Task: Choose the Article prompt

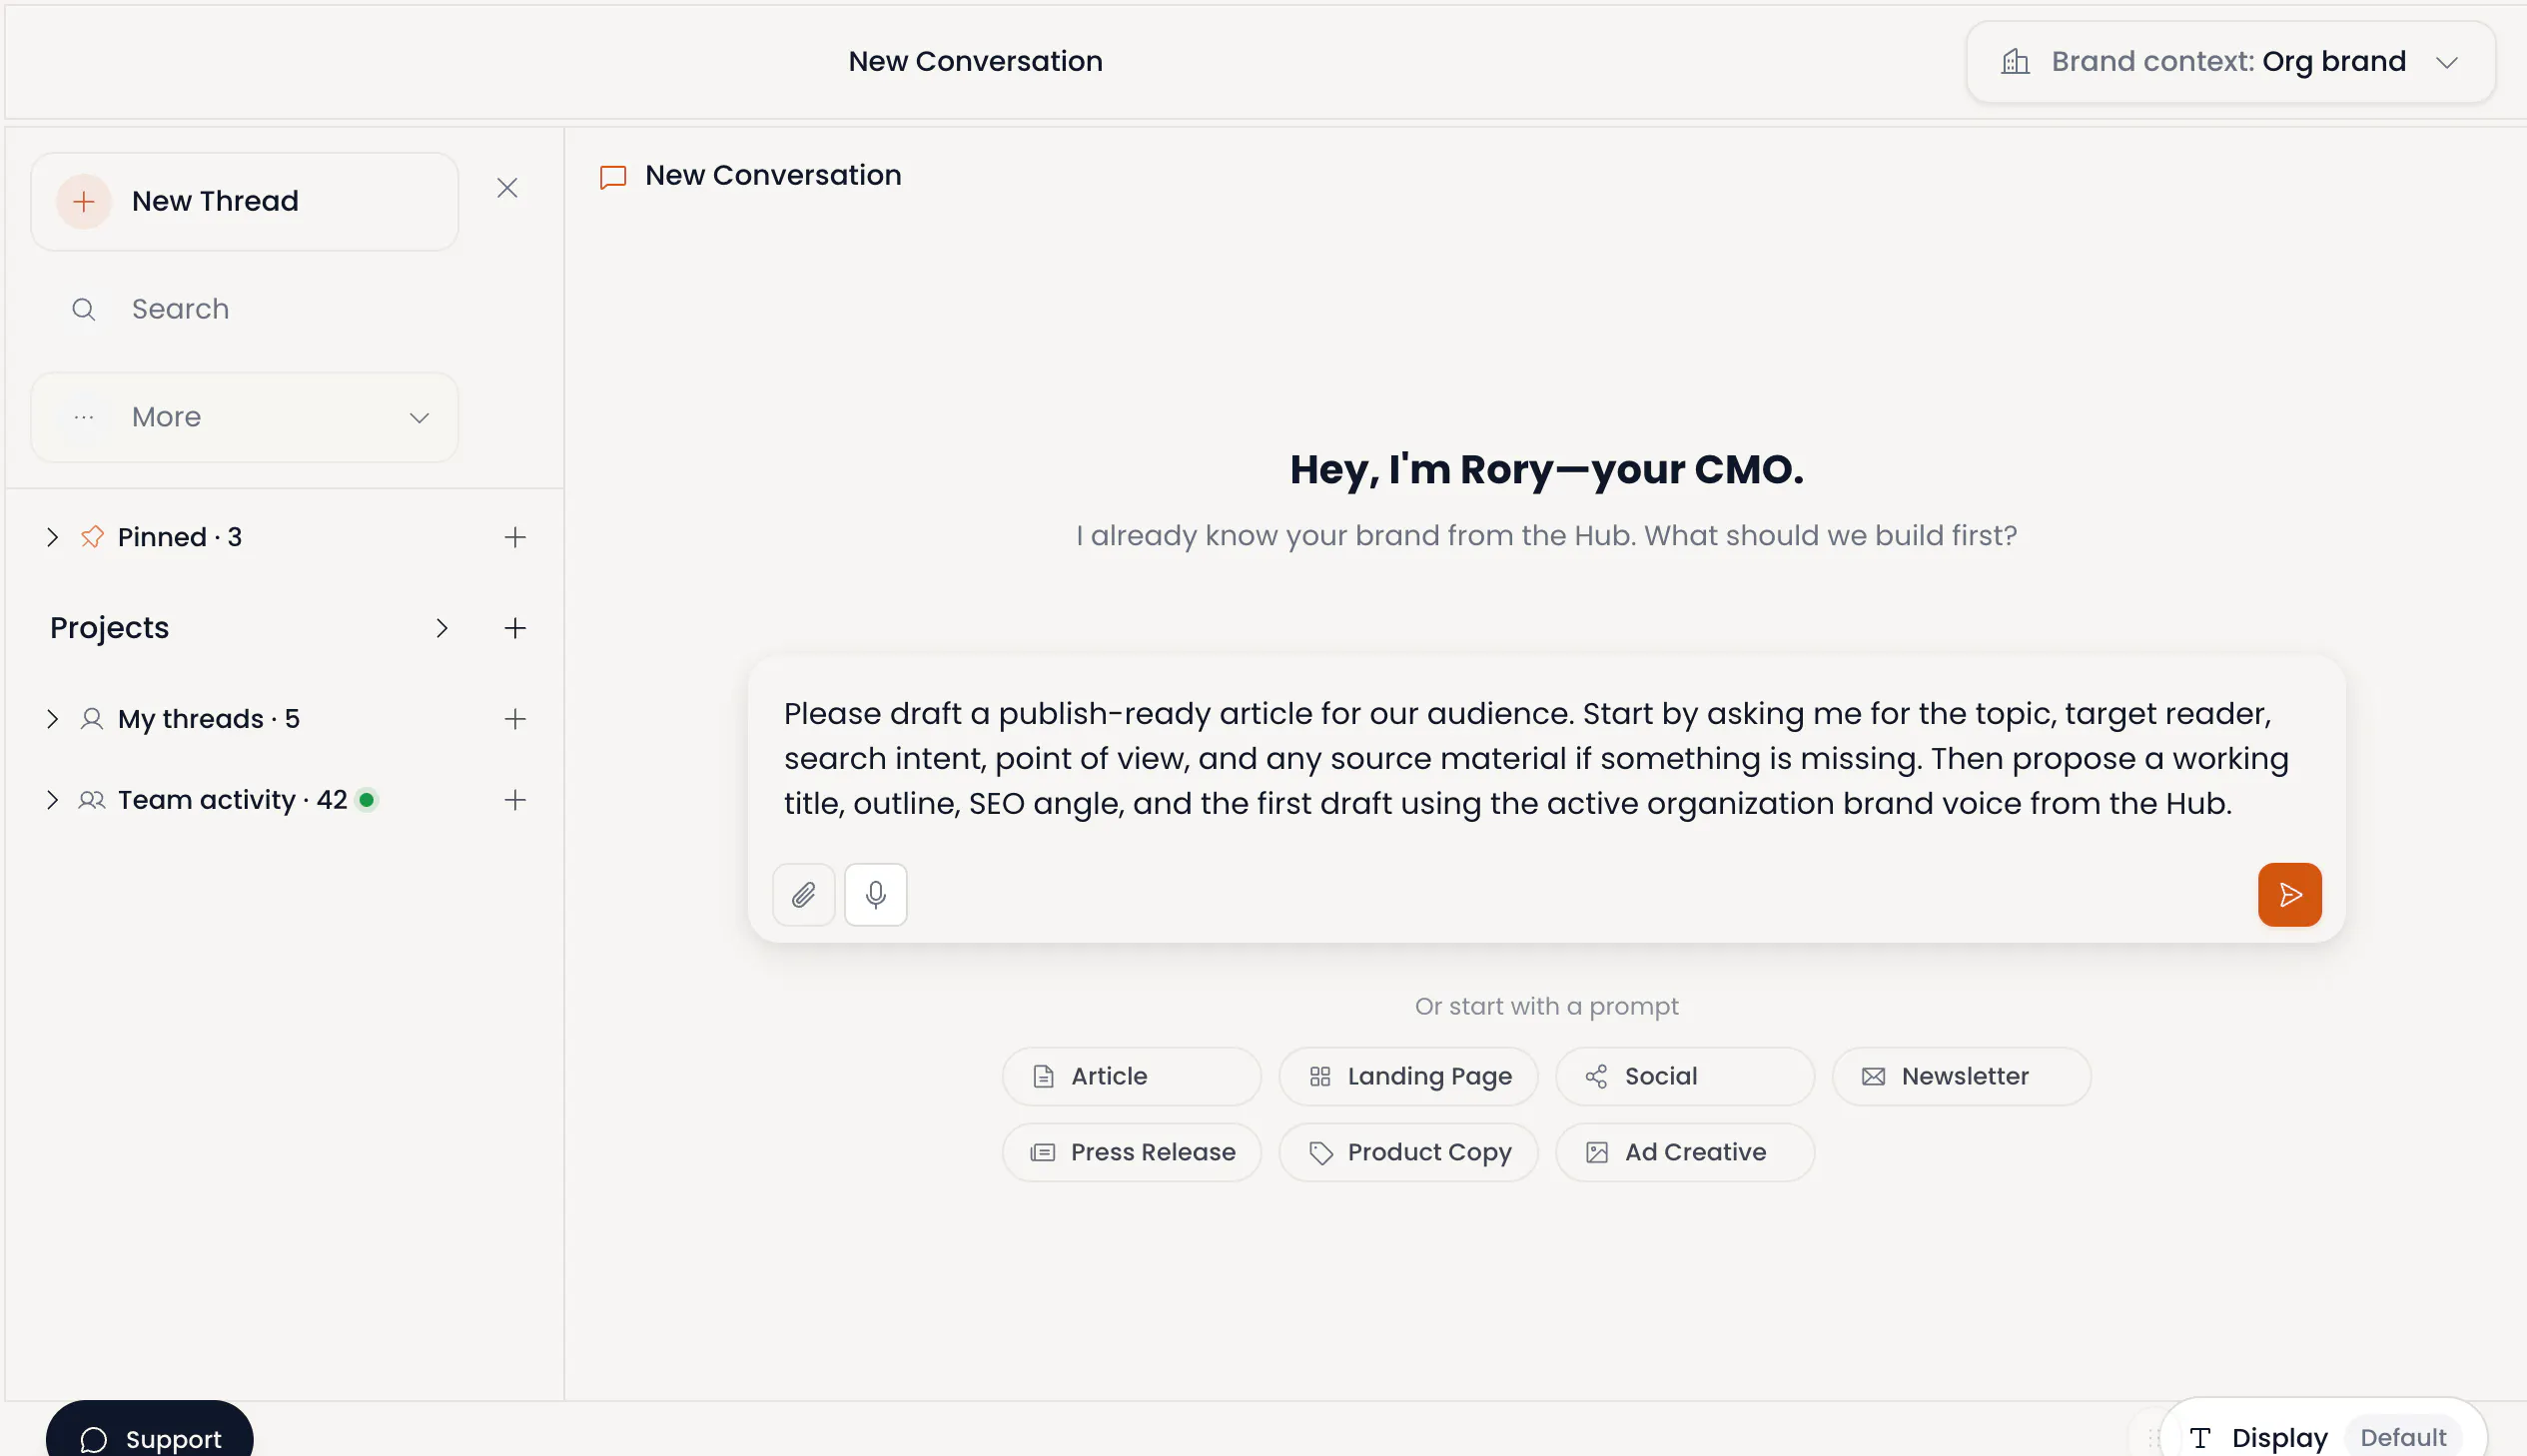Action: (1131, 1076)
